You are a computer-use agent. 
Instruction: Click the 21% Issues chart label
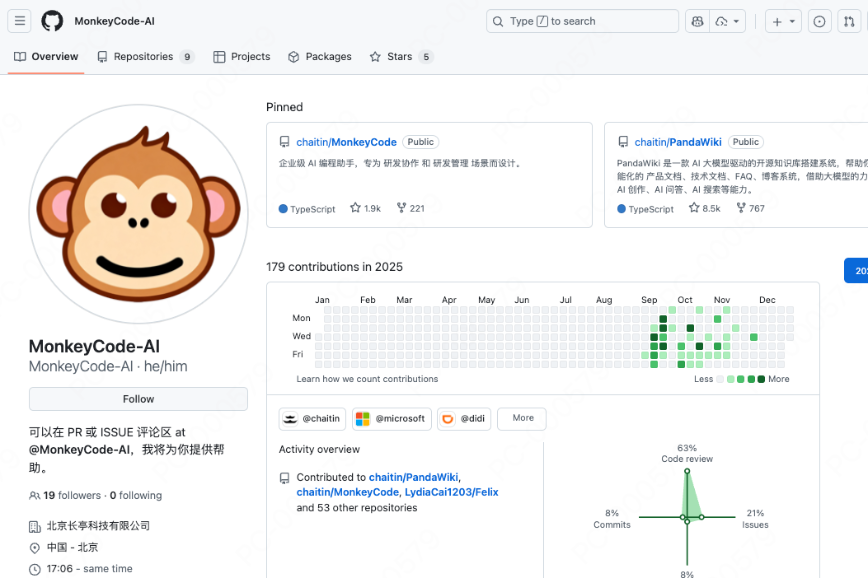pos(755,519)
